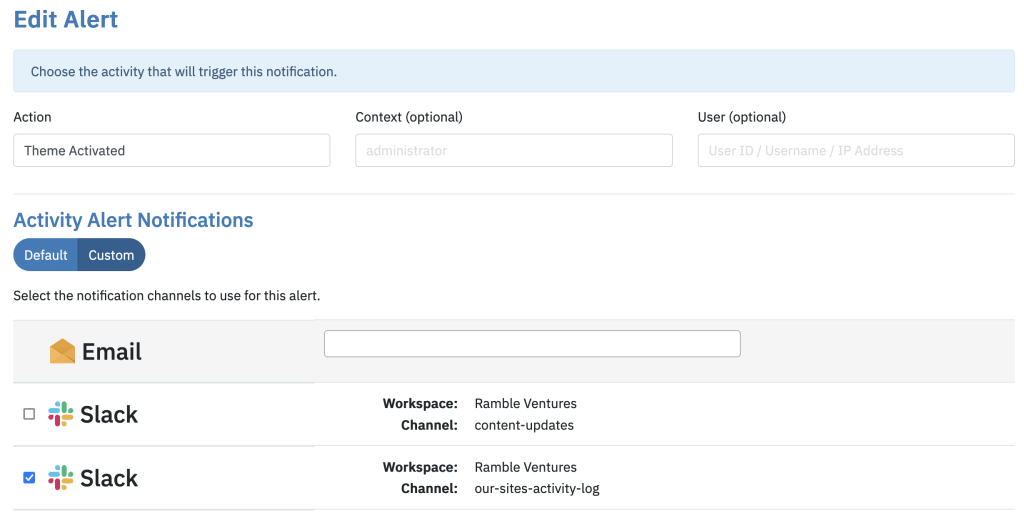This screenshot has width=1024, height=513.
Task: Click the Email address input box
Action: (x=532, y=344)
